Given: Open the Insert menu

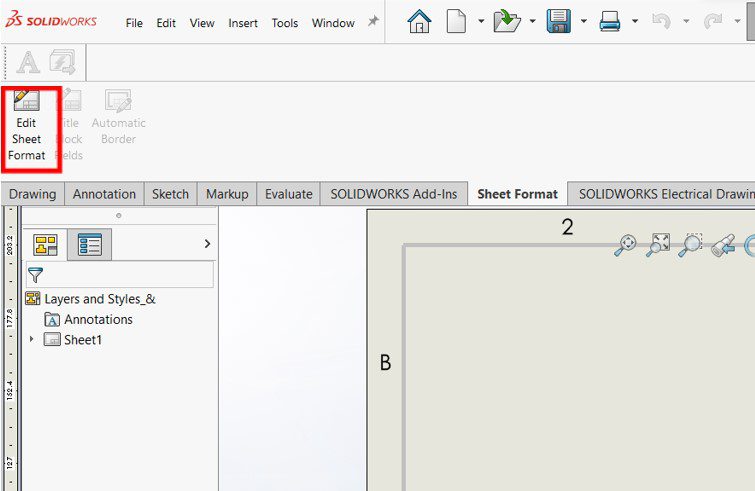Looking at the screenshot, I should tap(242, 23).
